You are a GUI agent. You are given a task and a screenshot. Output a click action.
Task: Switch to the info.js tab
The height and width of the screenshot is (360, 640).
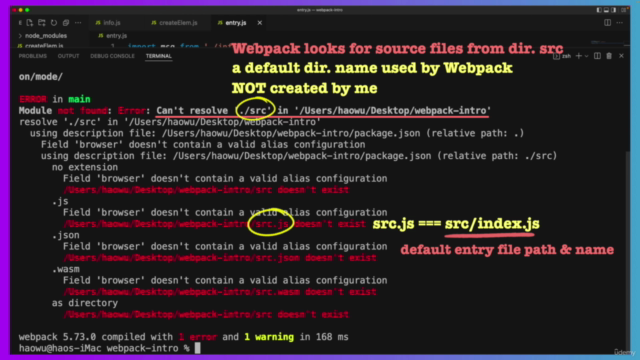click(x=108, y=23)
